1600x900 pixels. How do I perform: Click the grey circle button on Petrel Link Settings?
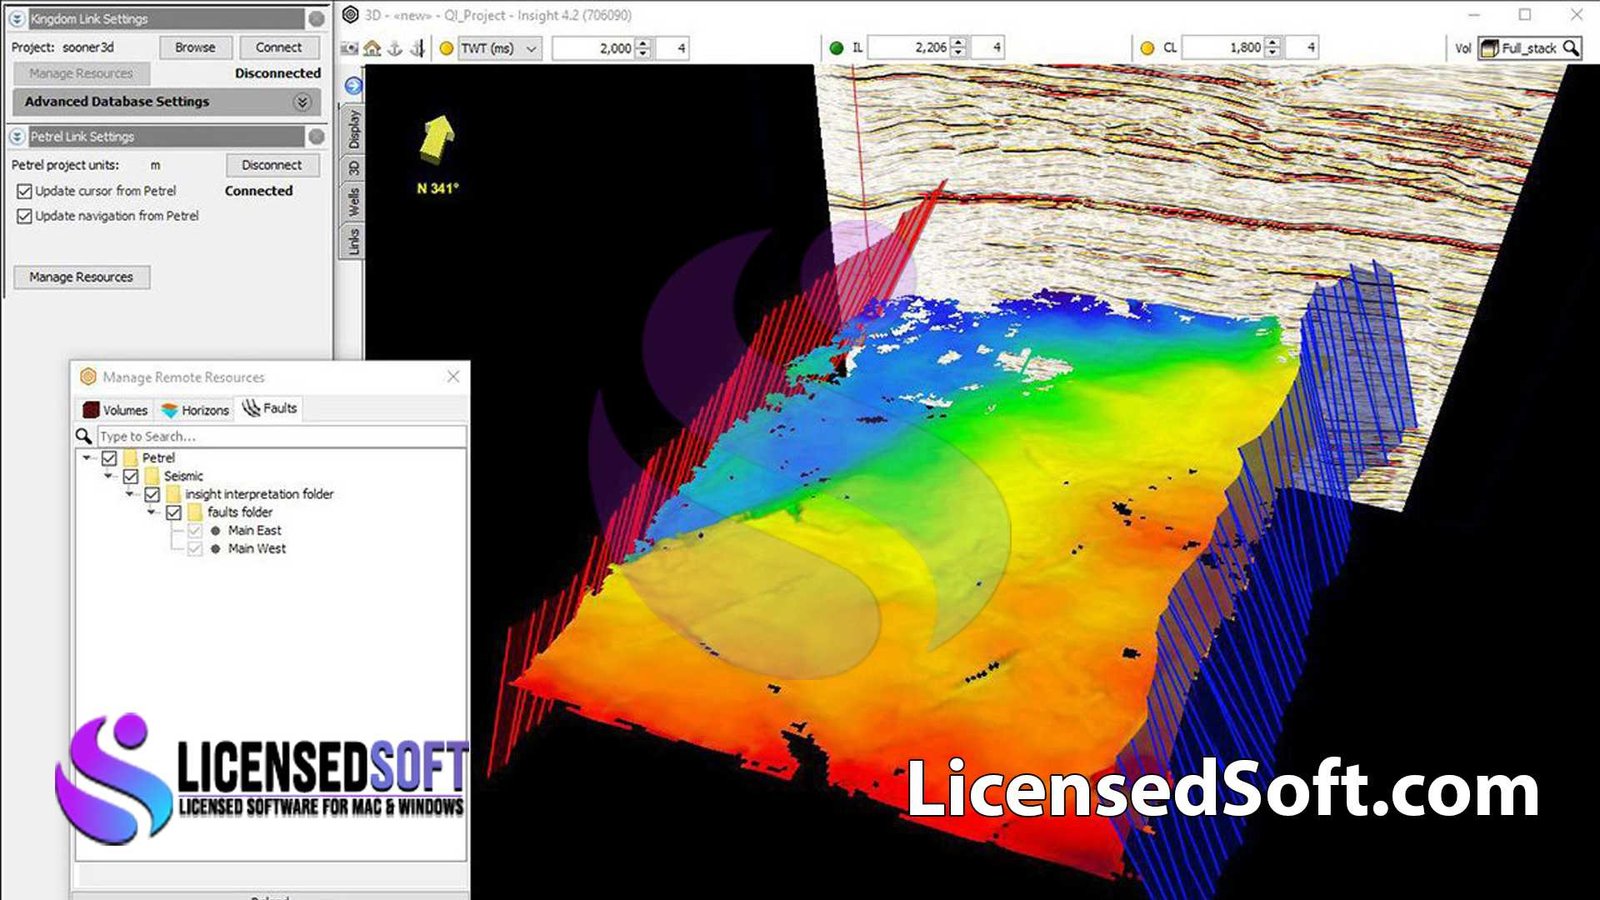316,137
